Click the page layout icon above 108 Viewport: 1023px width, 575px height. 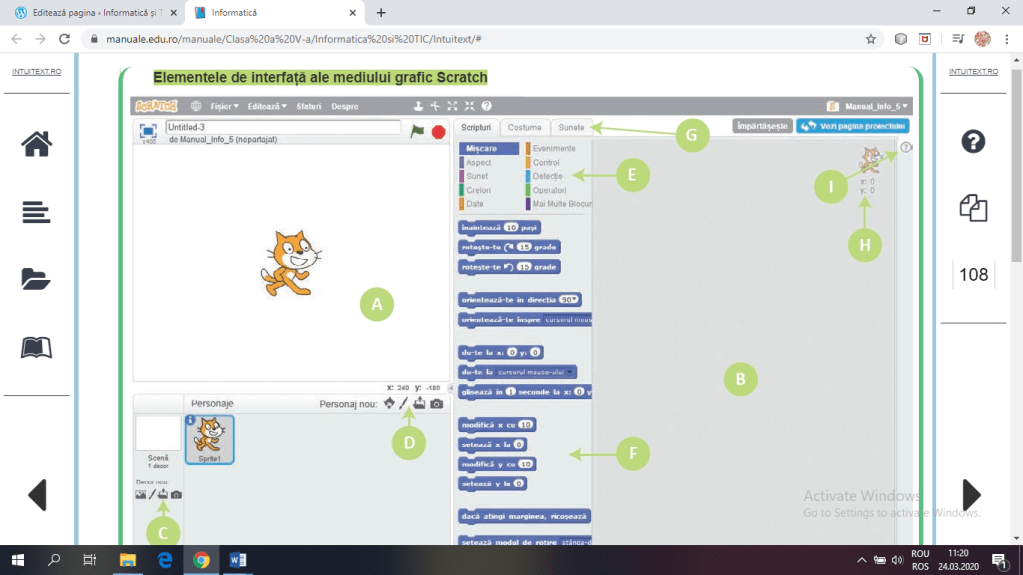click(973, 208)
